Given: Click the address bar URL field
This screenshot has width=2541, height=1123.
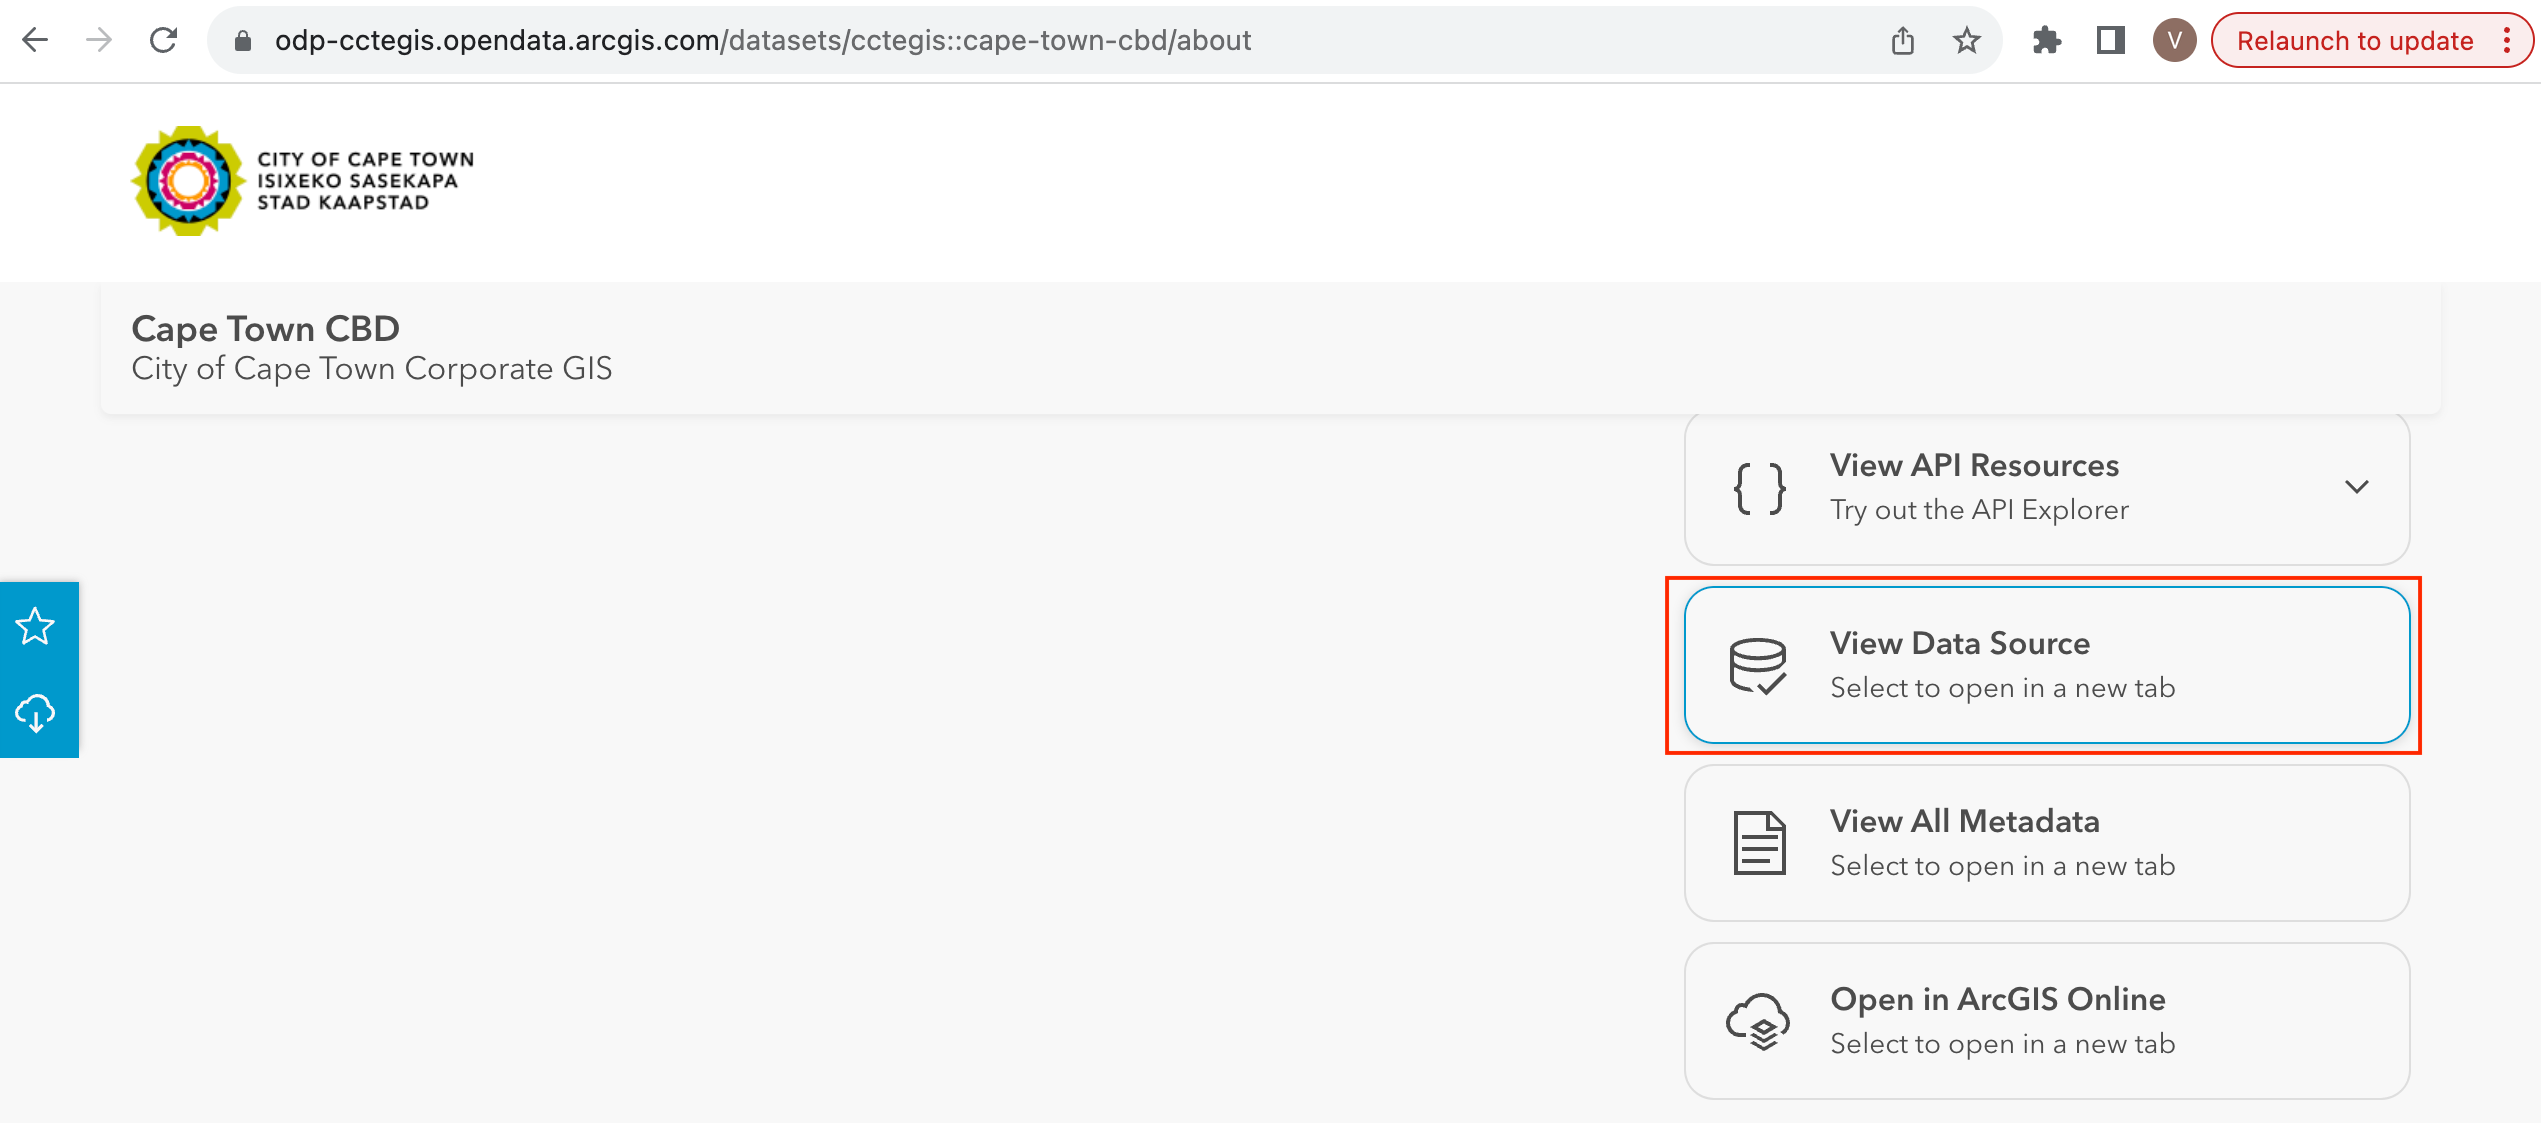Looking at the screenshot, I should (762, 40).
